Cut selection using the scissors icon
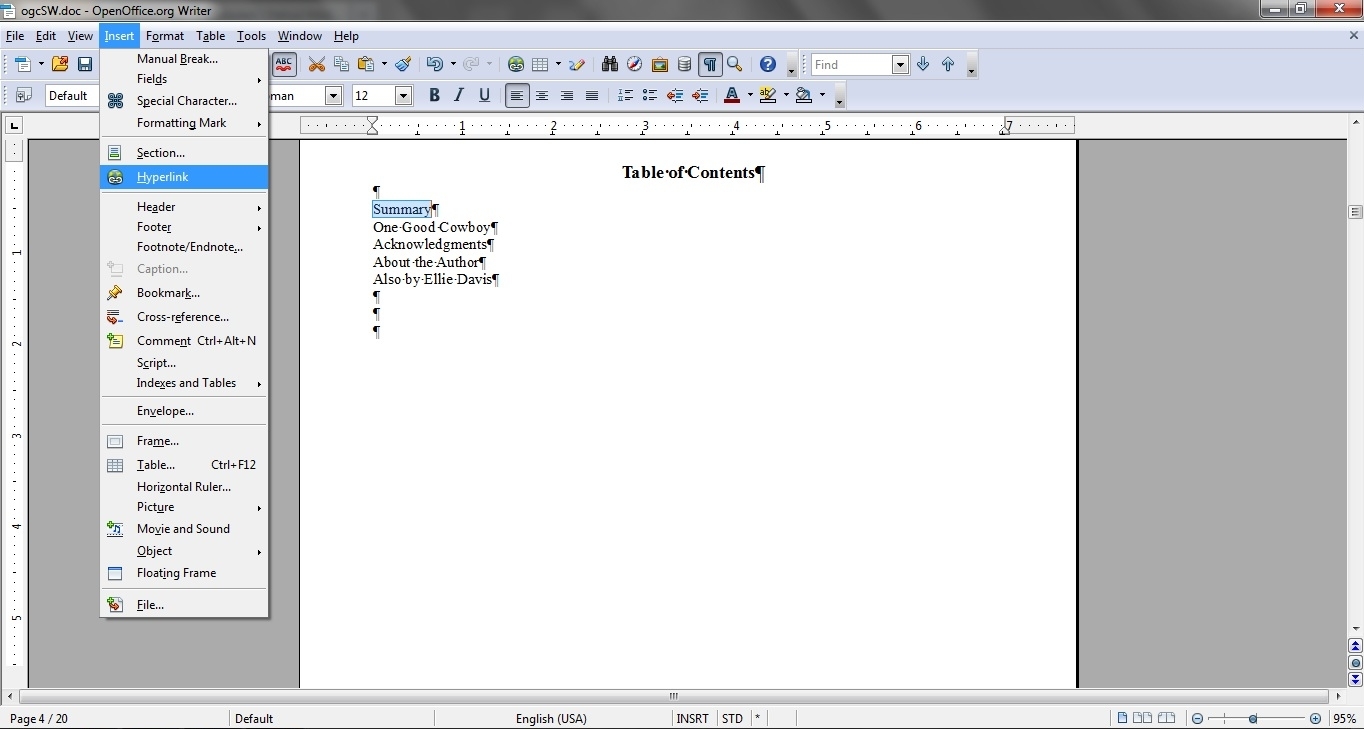Screen dimensions: 1364x729 (316, 64)
